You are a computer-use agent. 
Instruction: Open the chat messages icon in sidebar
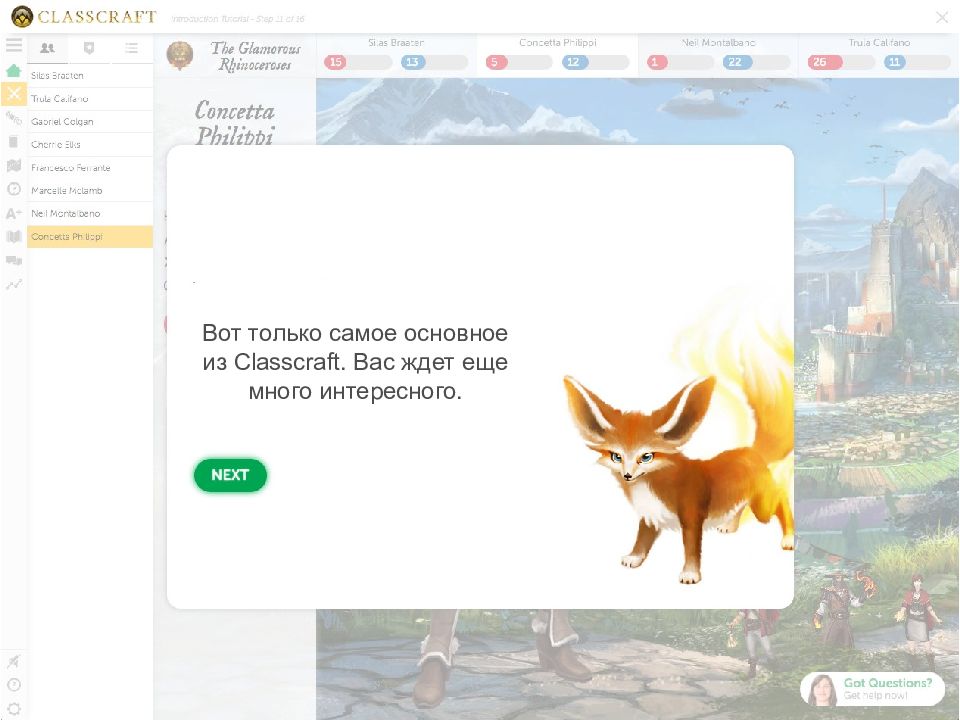pos(14,260)
